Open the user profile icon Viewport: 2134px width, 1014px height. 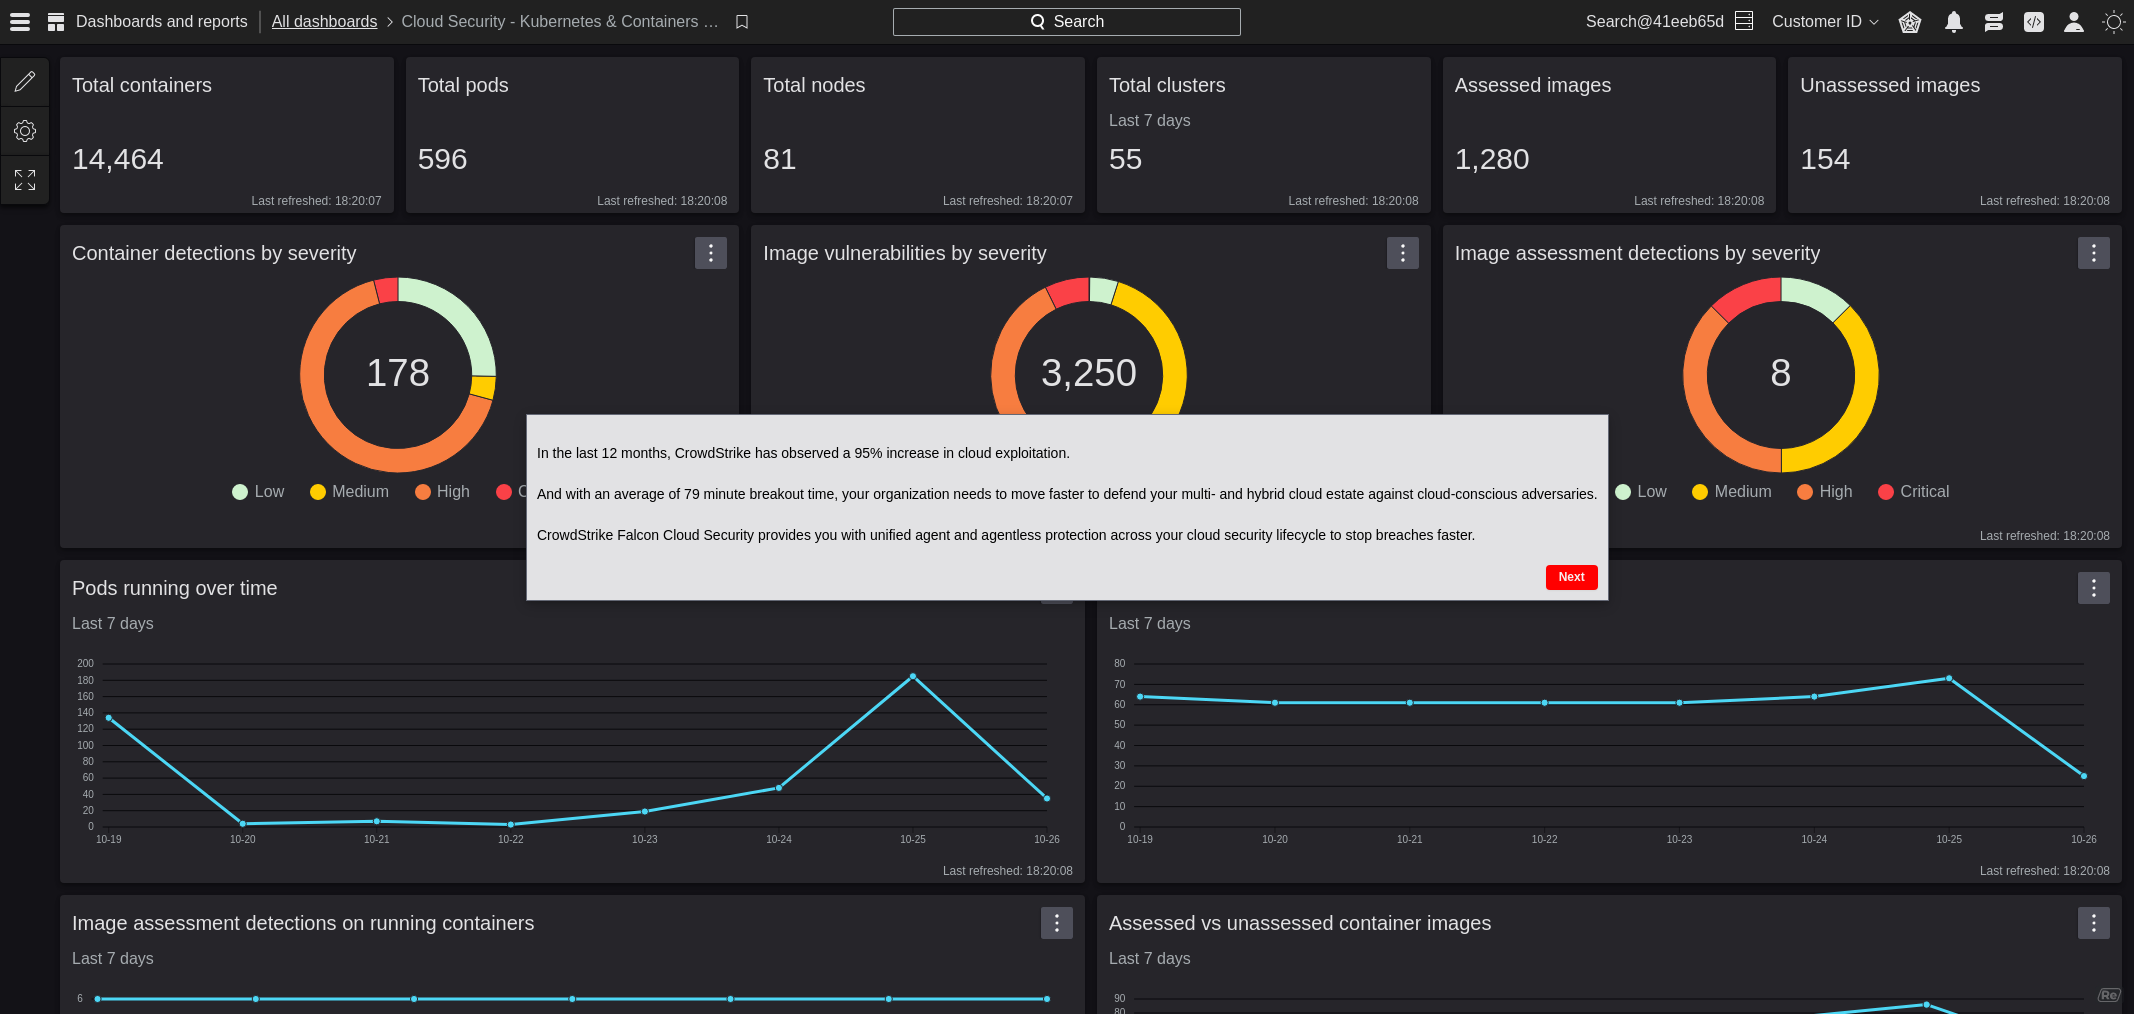pyautogui.click(x=2073, y=21)
